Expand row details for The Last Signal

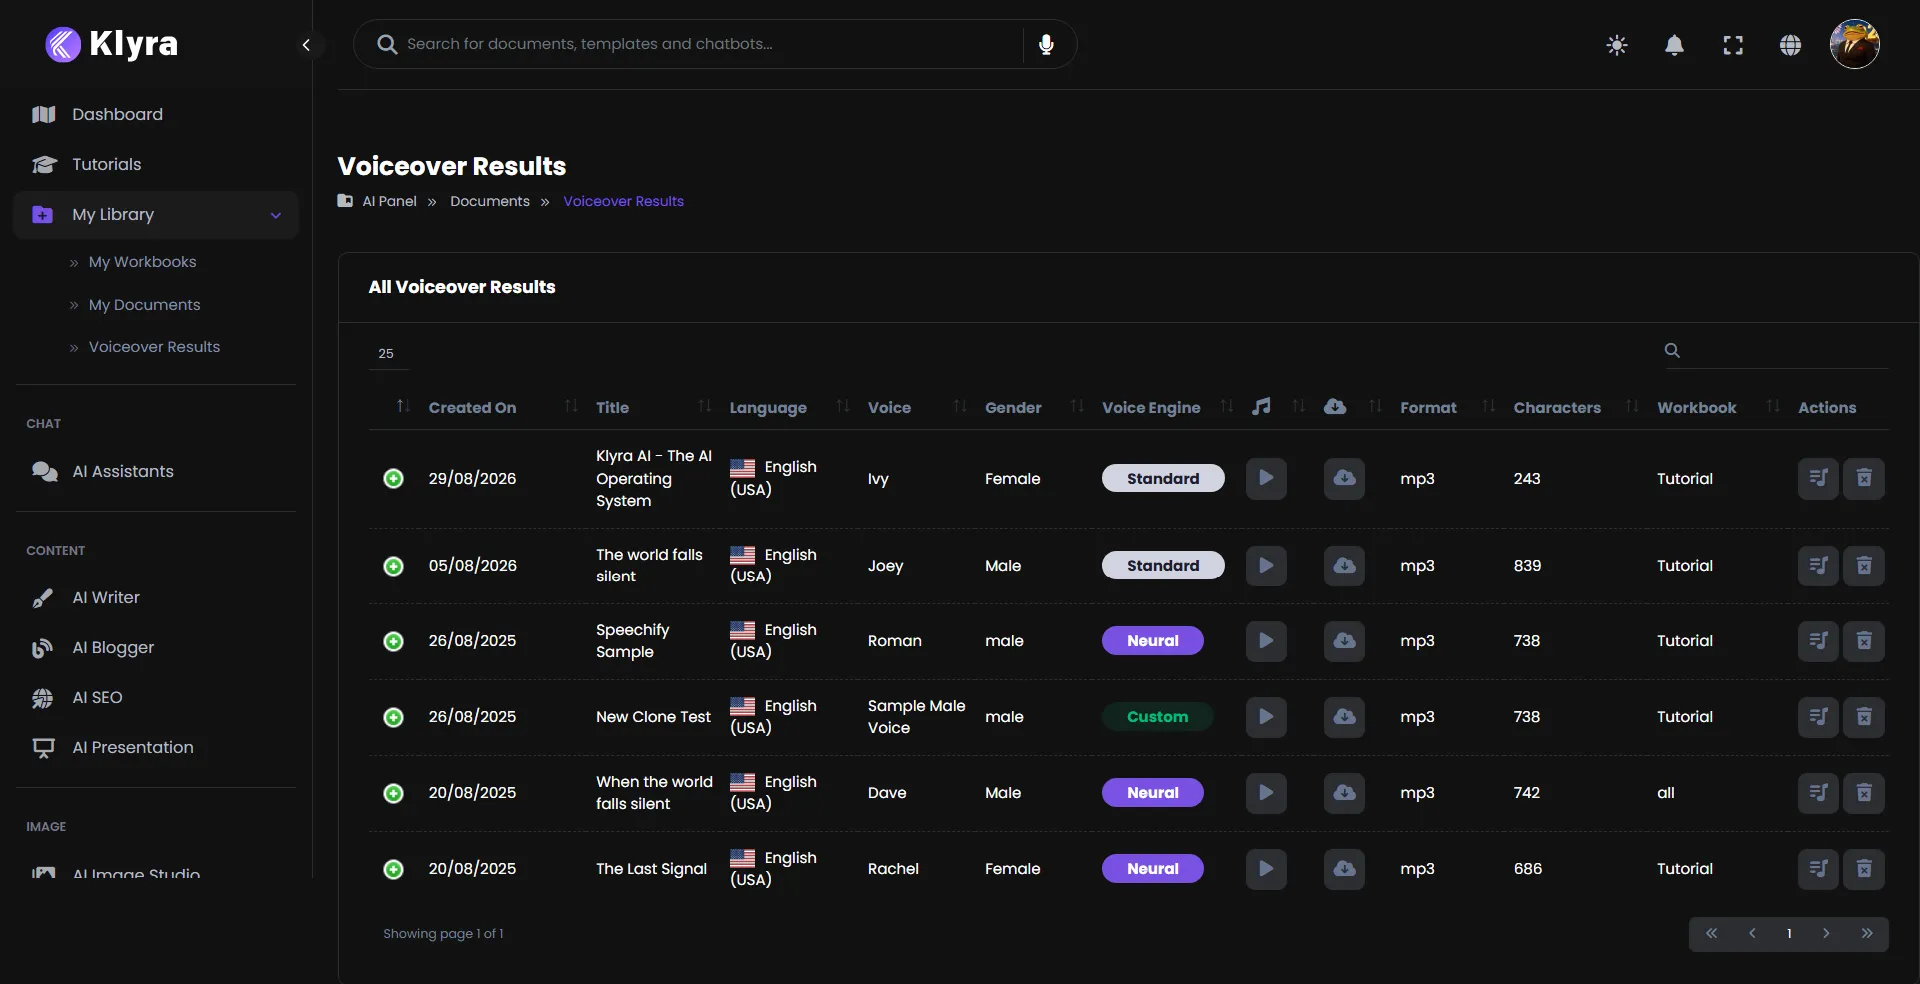(394, 869)
